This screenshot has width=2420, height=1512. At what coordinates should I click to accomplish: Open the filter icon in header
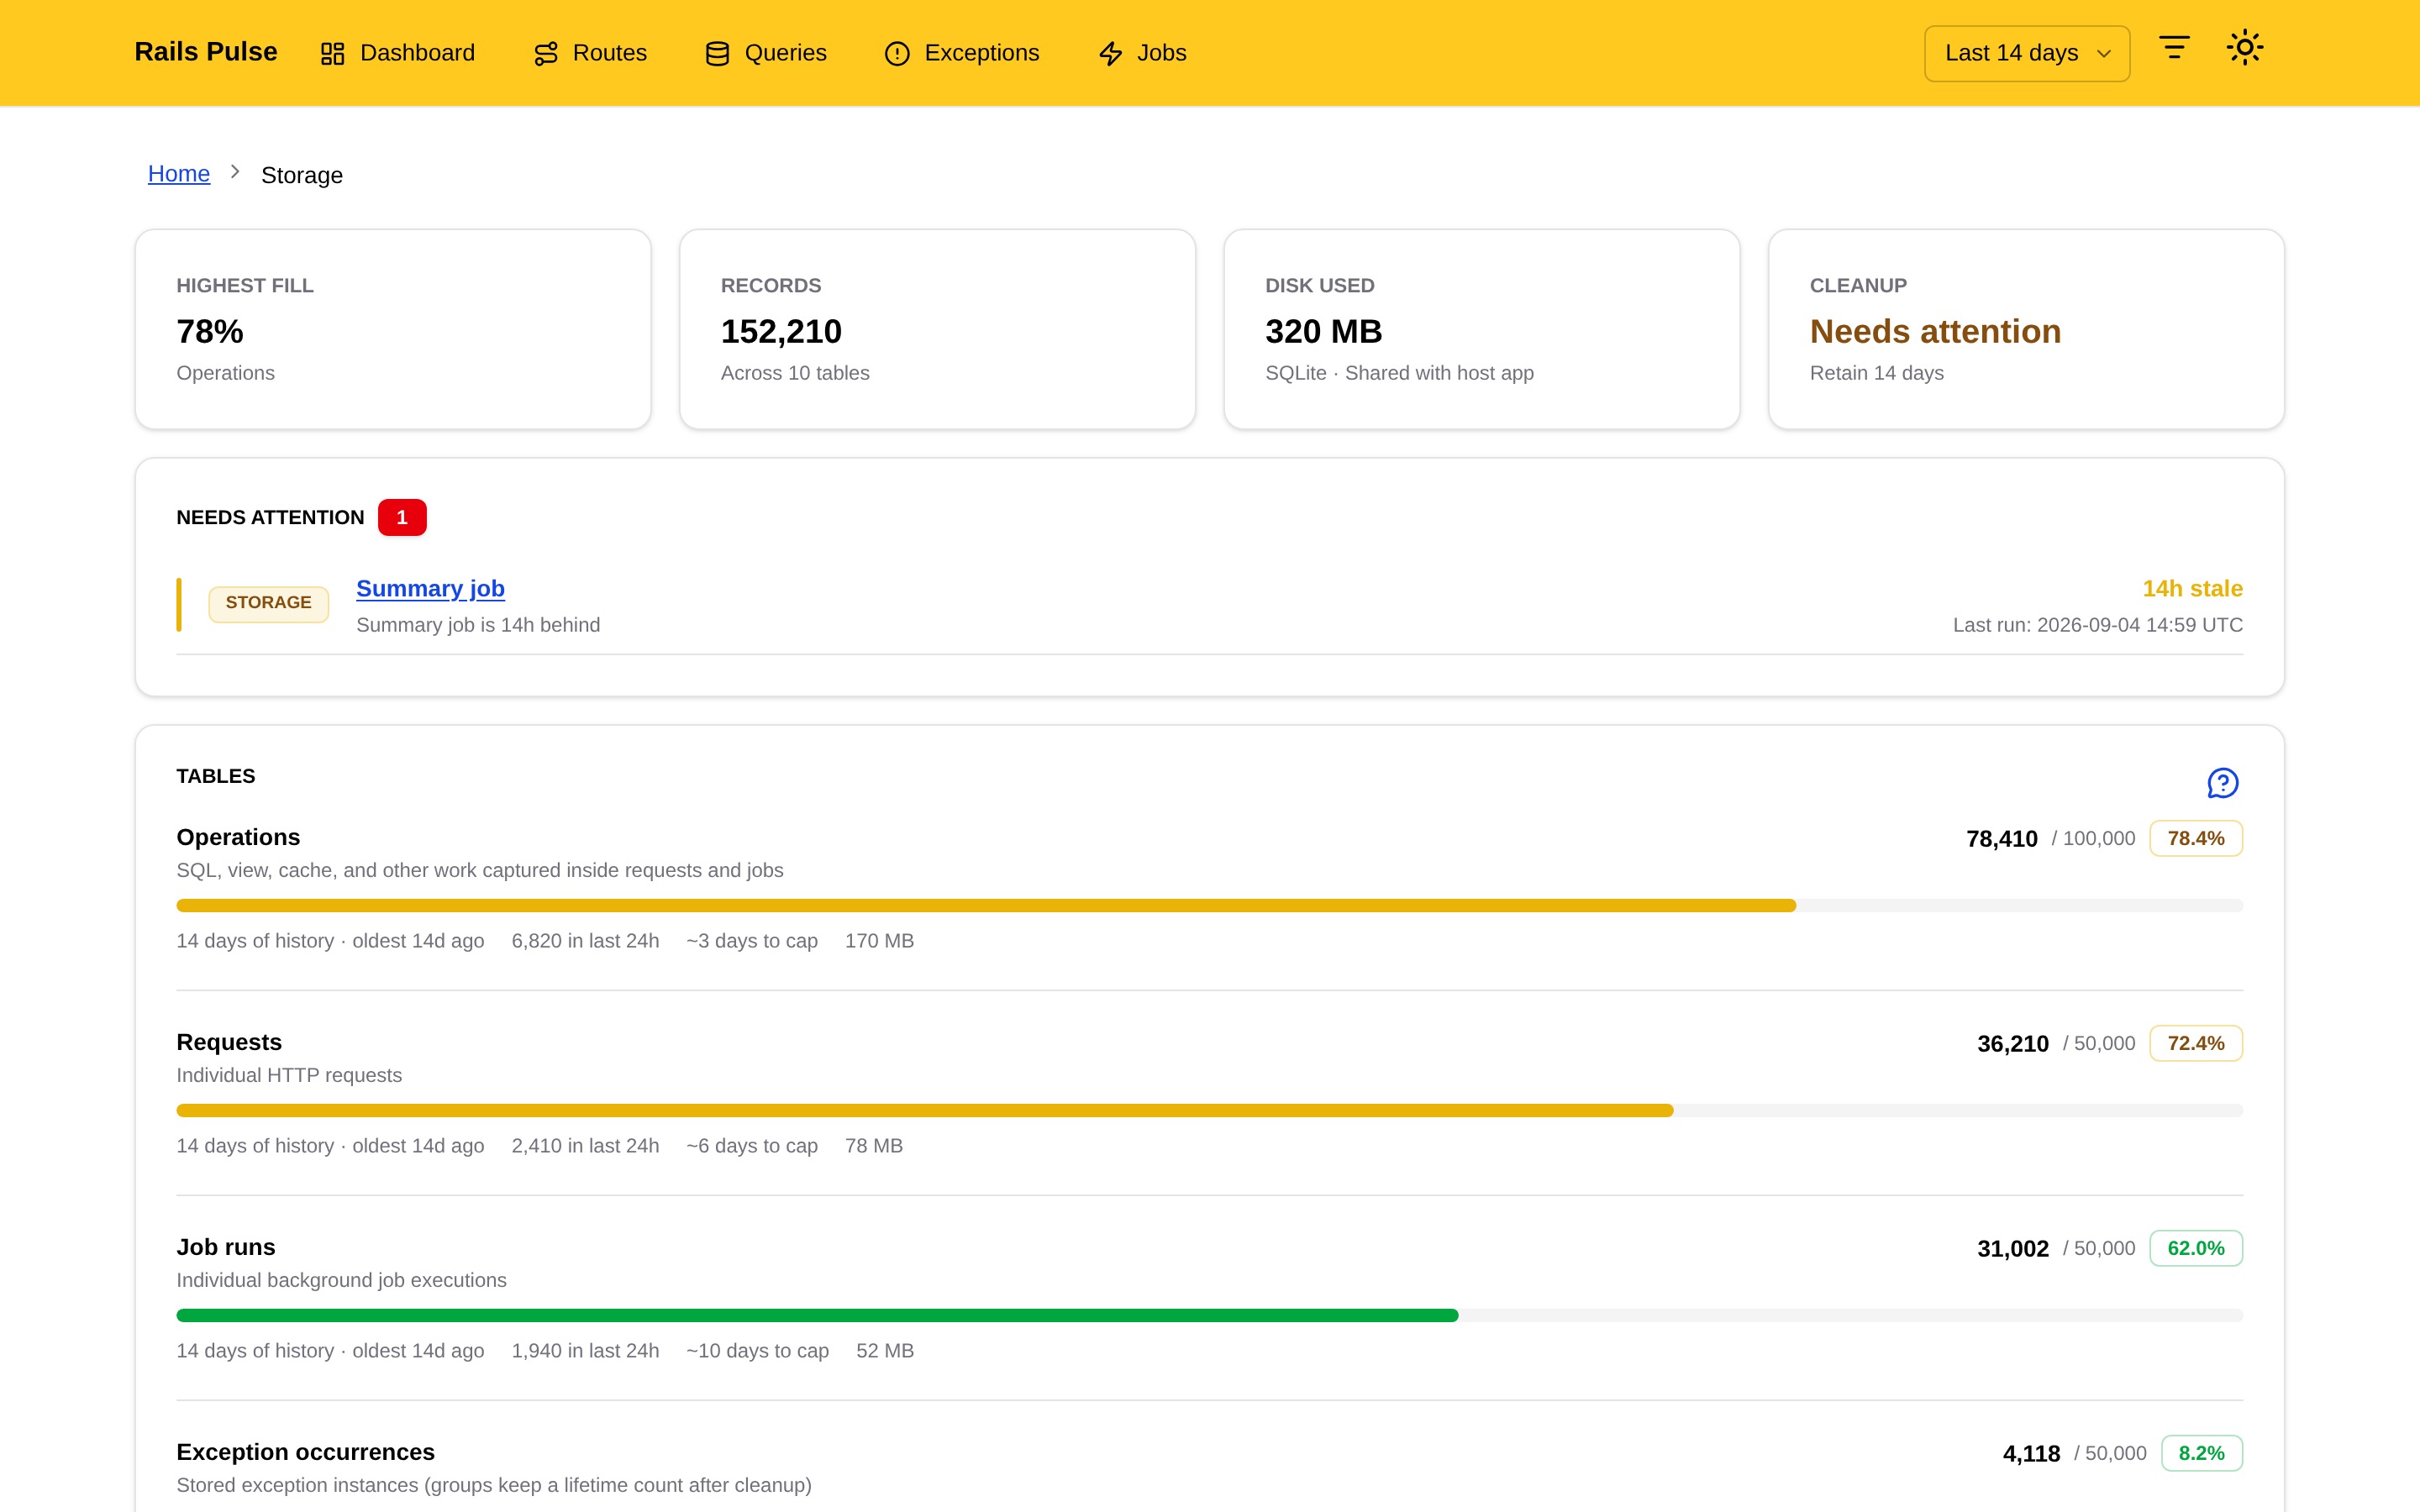(x=2174, y=47)
